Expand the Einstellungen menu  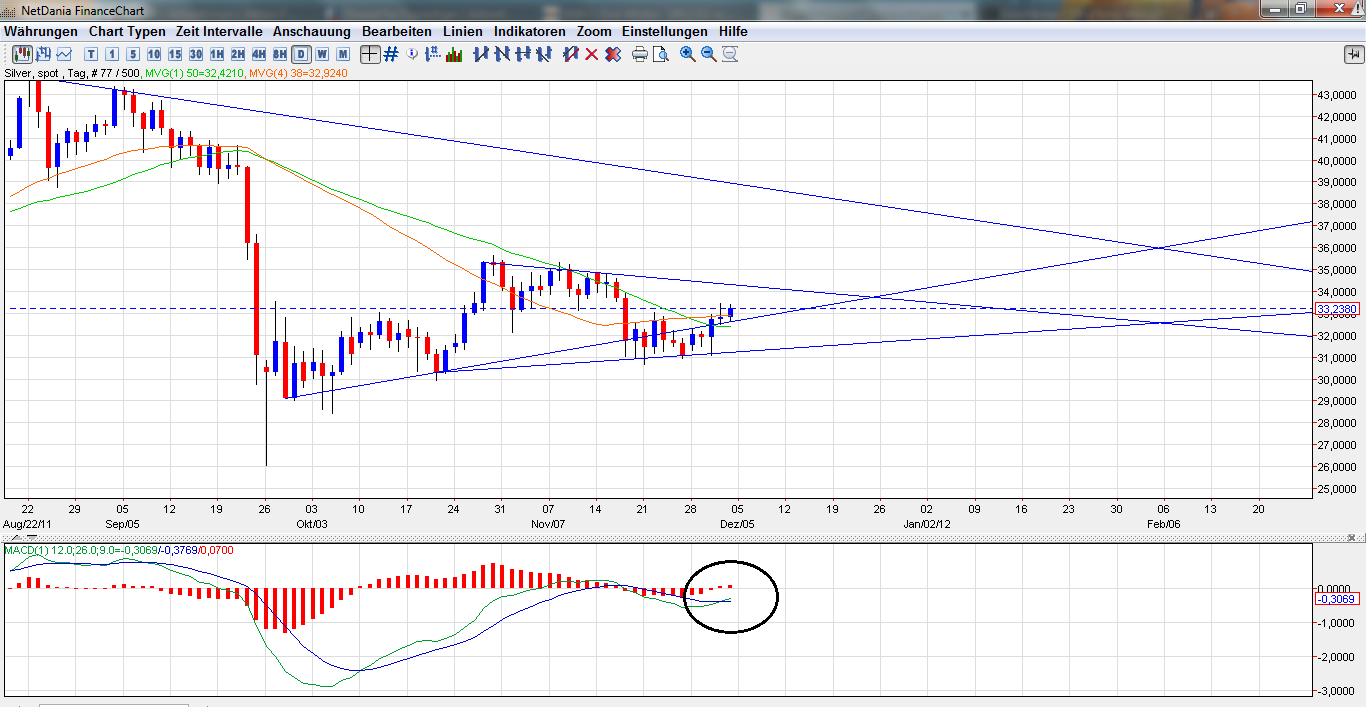(664, 31)
